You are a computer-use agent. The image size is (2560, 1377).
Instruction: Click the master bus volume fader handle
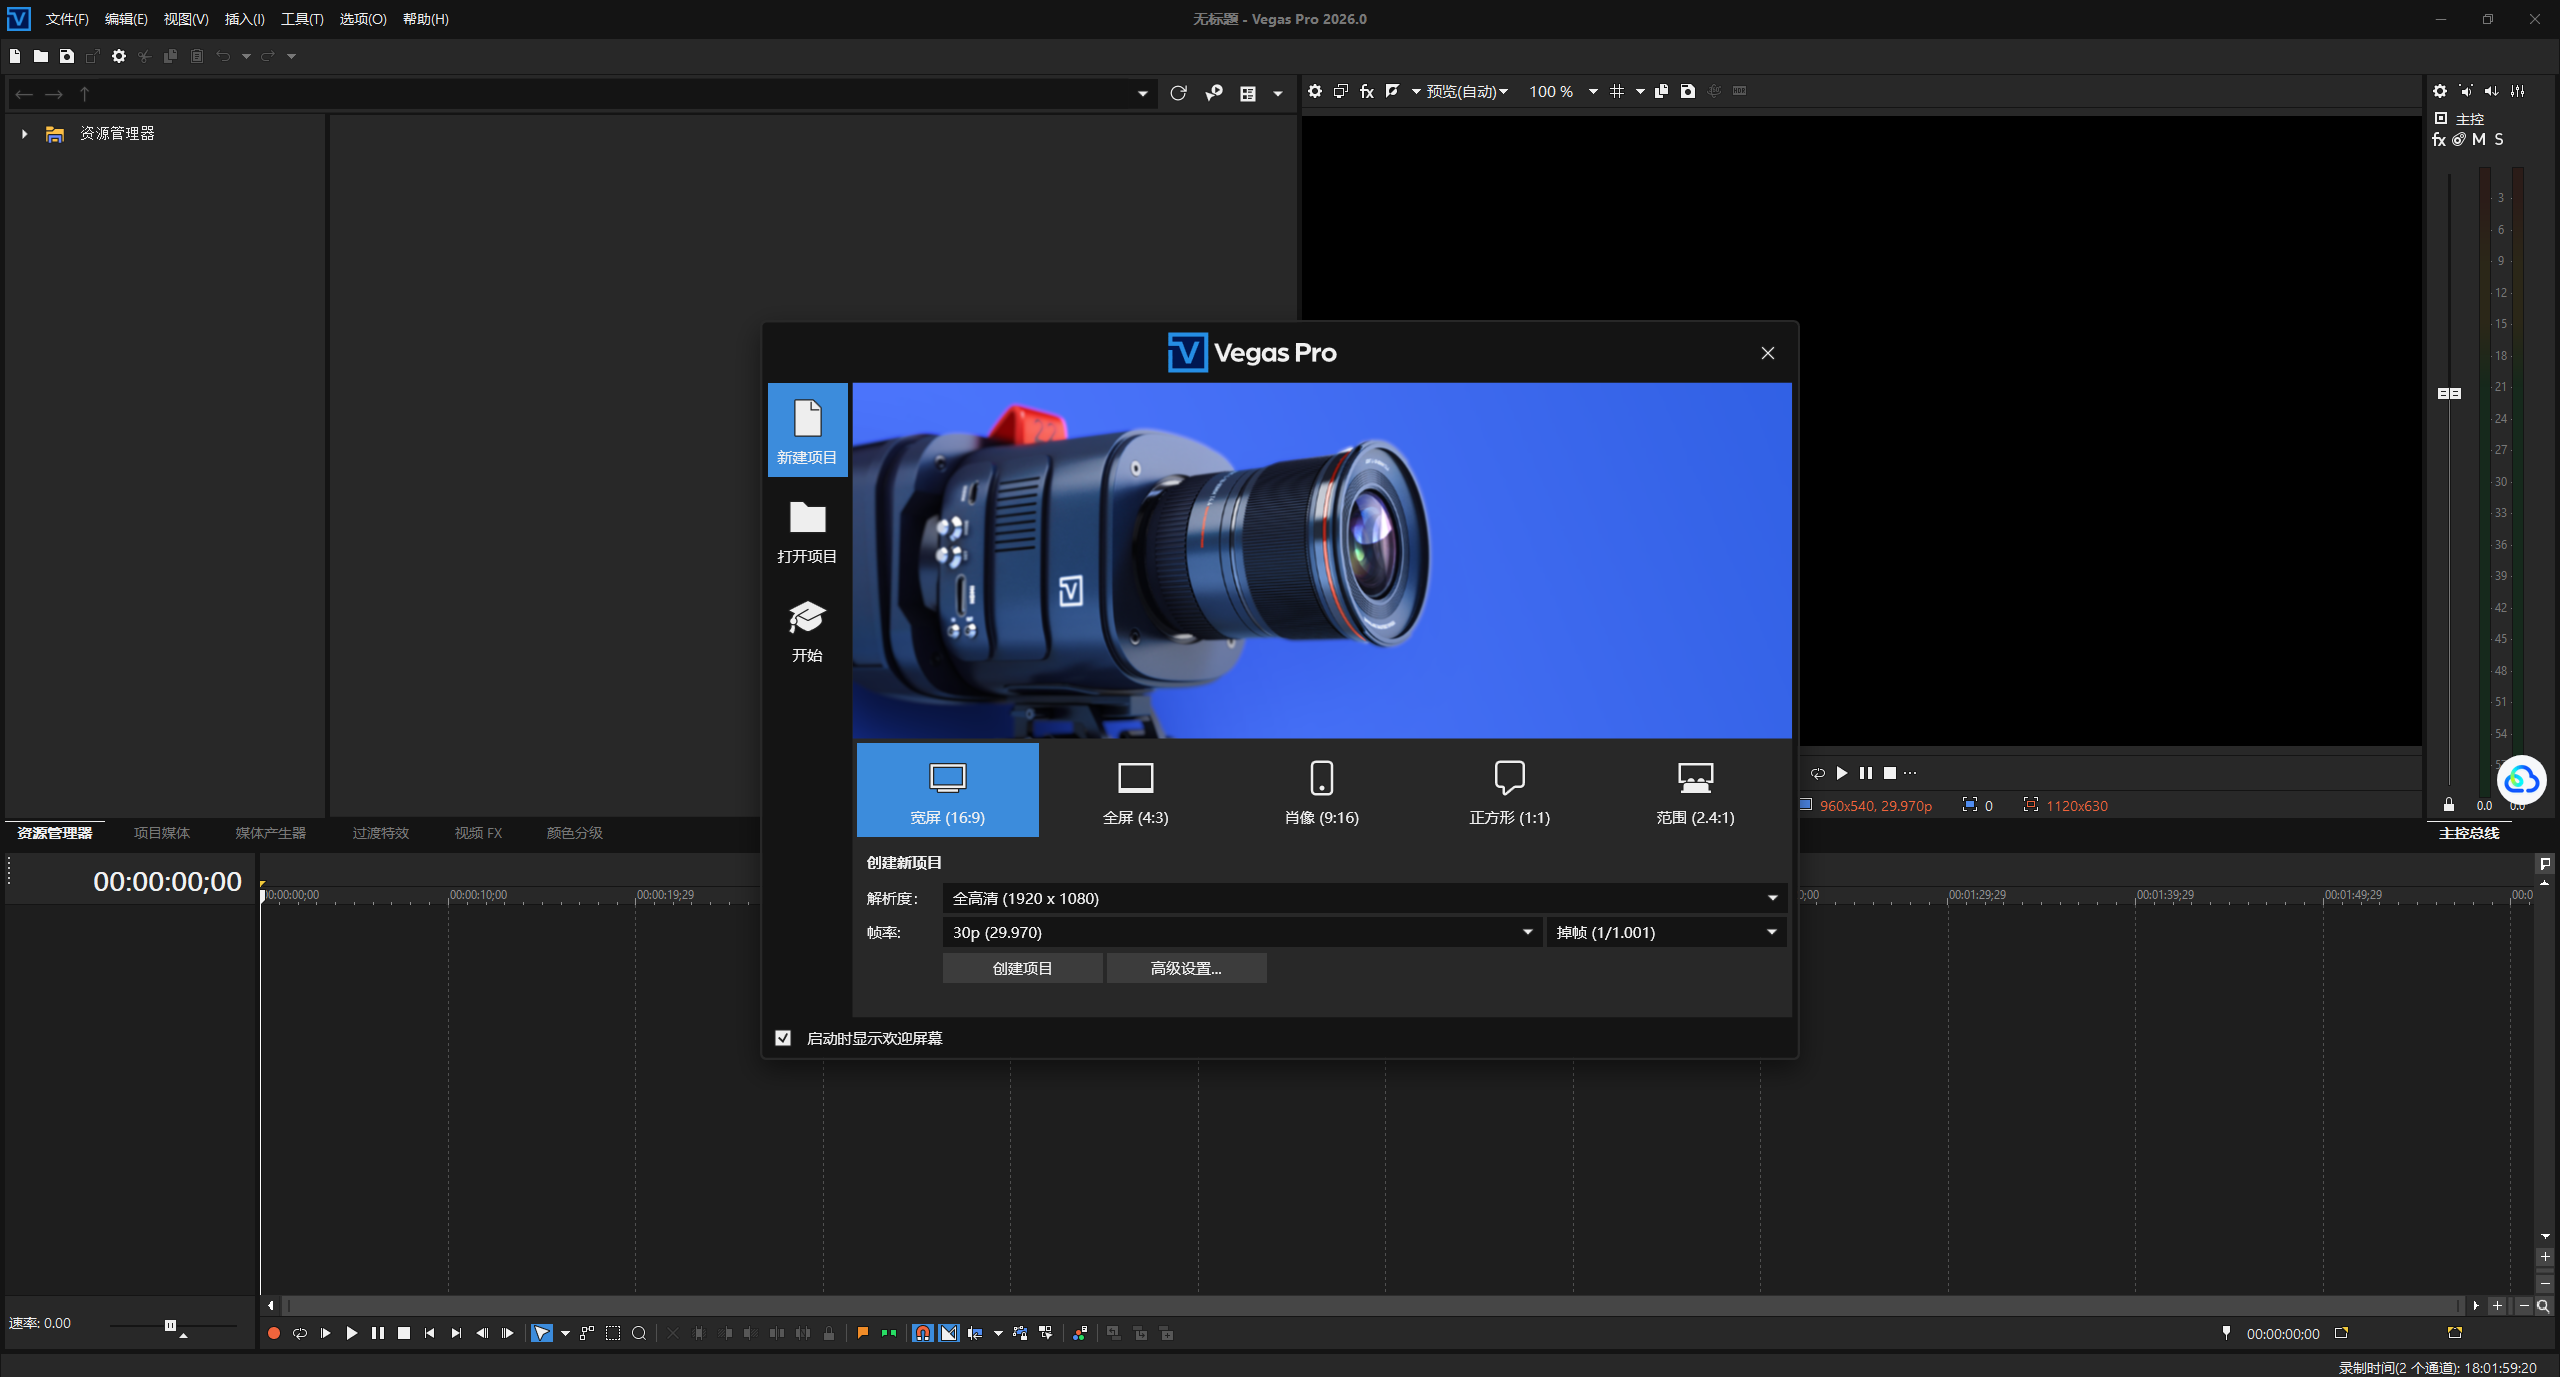2449,393
